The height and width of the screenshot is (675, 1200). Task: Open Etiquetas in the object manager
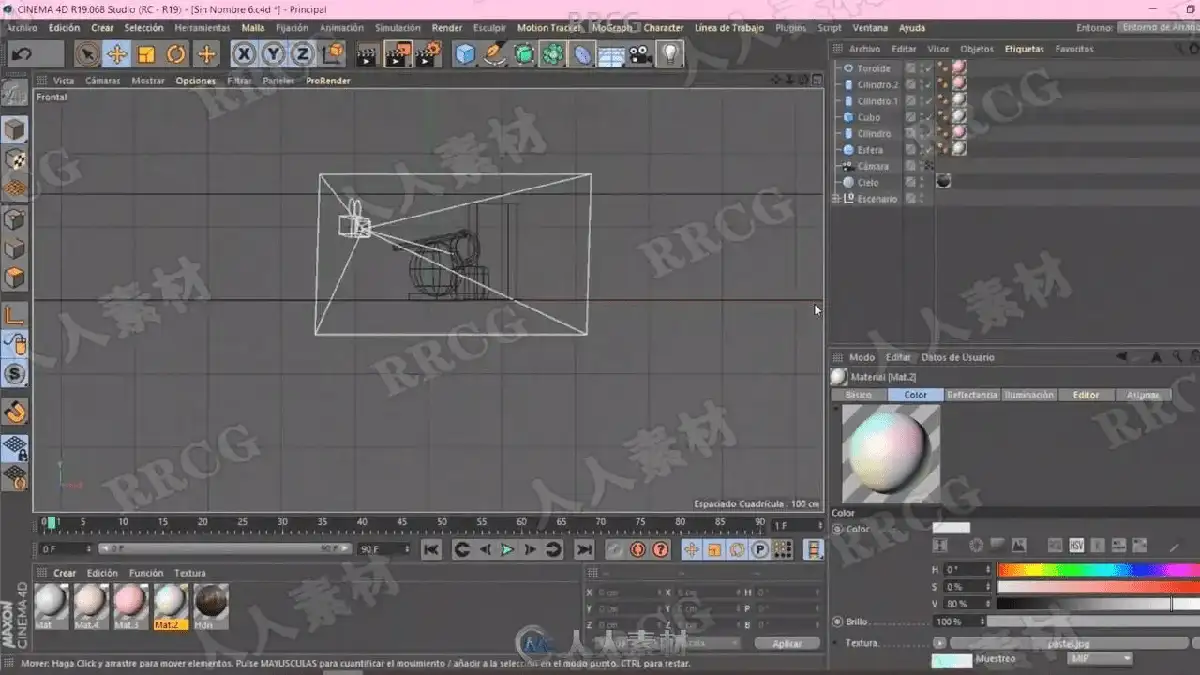(x=1024, y=49)
